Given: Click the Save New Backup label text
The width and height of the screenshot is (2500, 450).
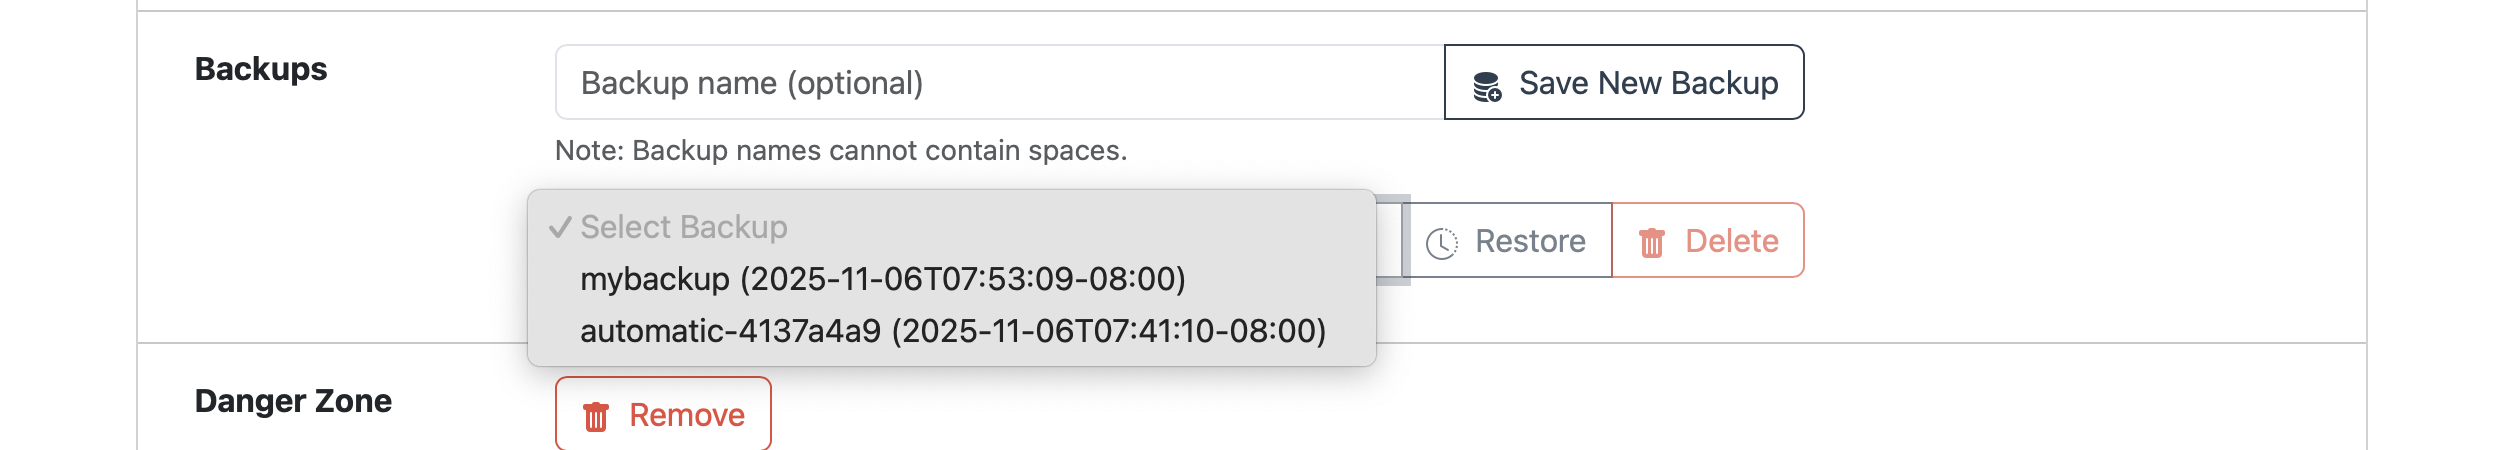Looking at the screenshot, I should (x=1648, y=83).
